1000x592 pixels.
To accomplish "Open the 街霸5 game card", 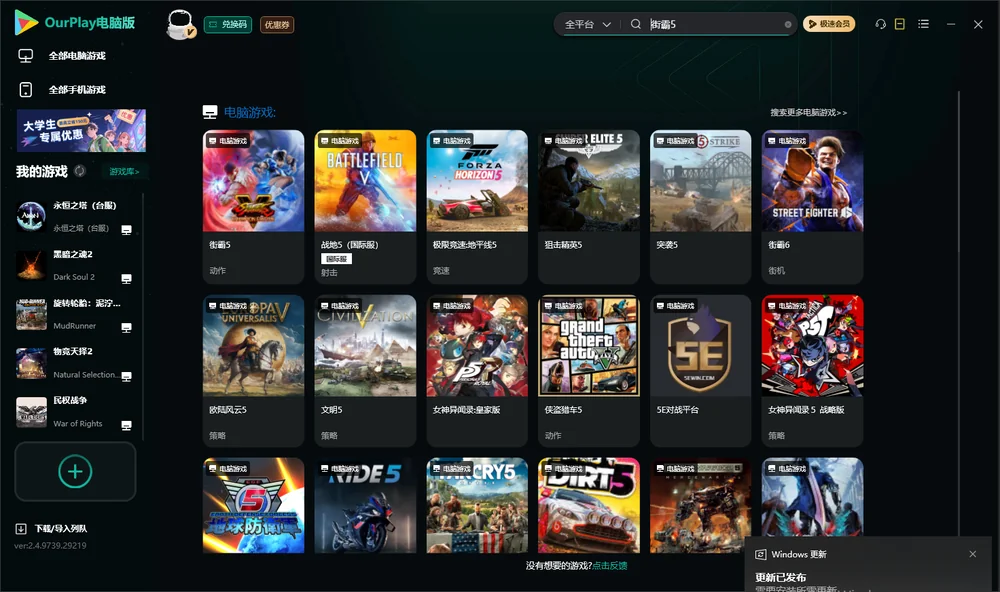I will (253, 207).
